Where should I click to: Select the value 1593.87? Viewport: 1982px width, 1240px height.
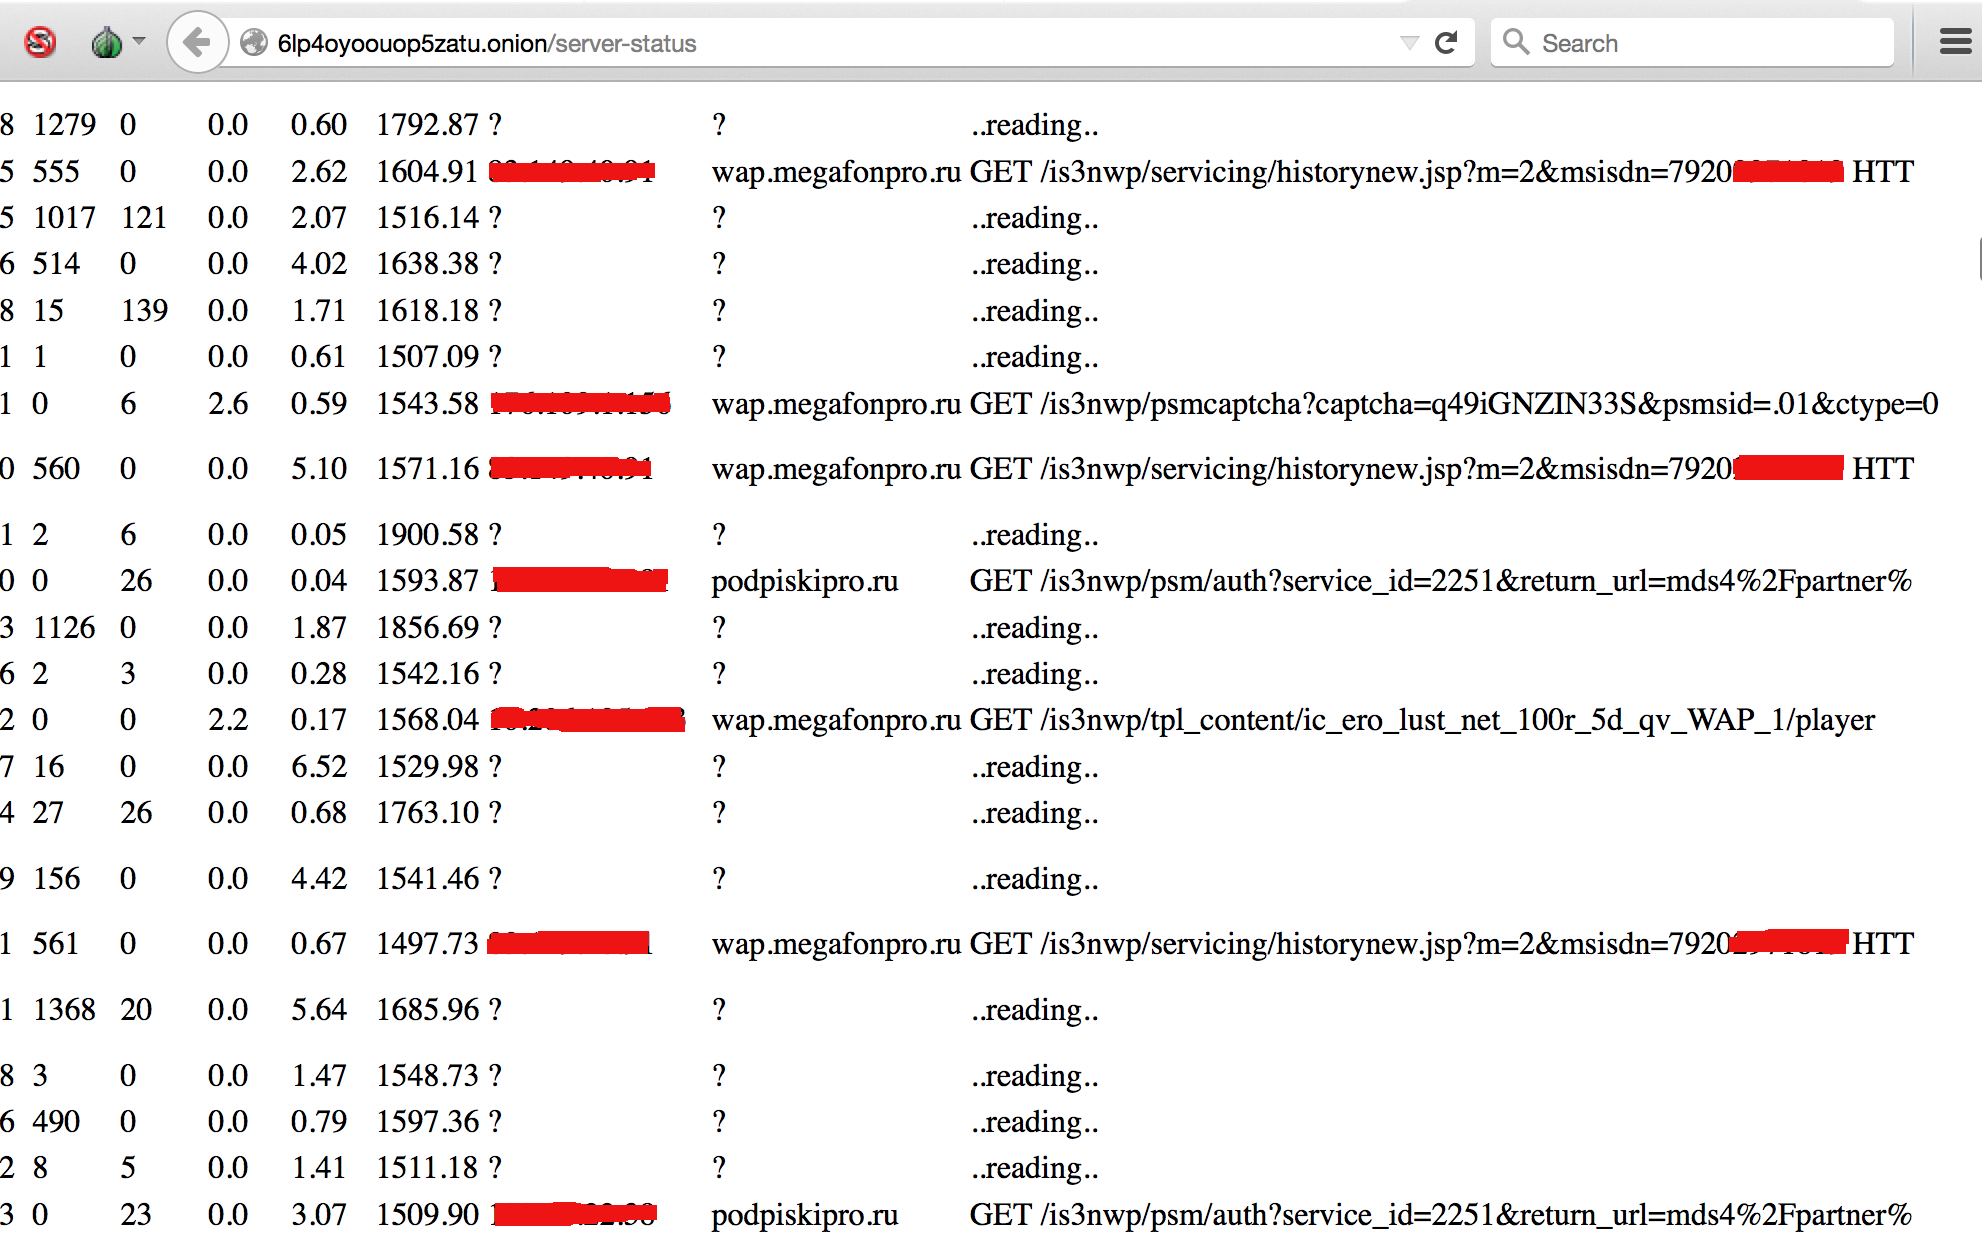427,581
